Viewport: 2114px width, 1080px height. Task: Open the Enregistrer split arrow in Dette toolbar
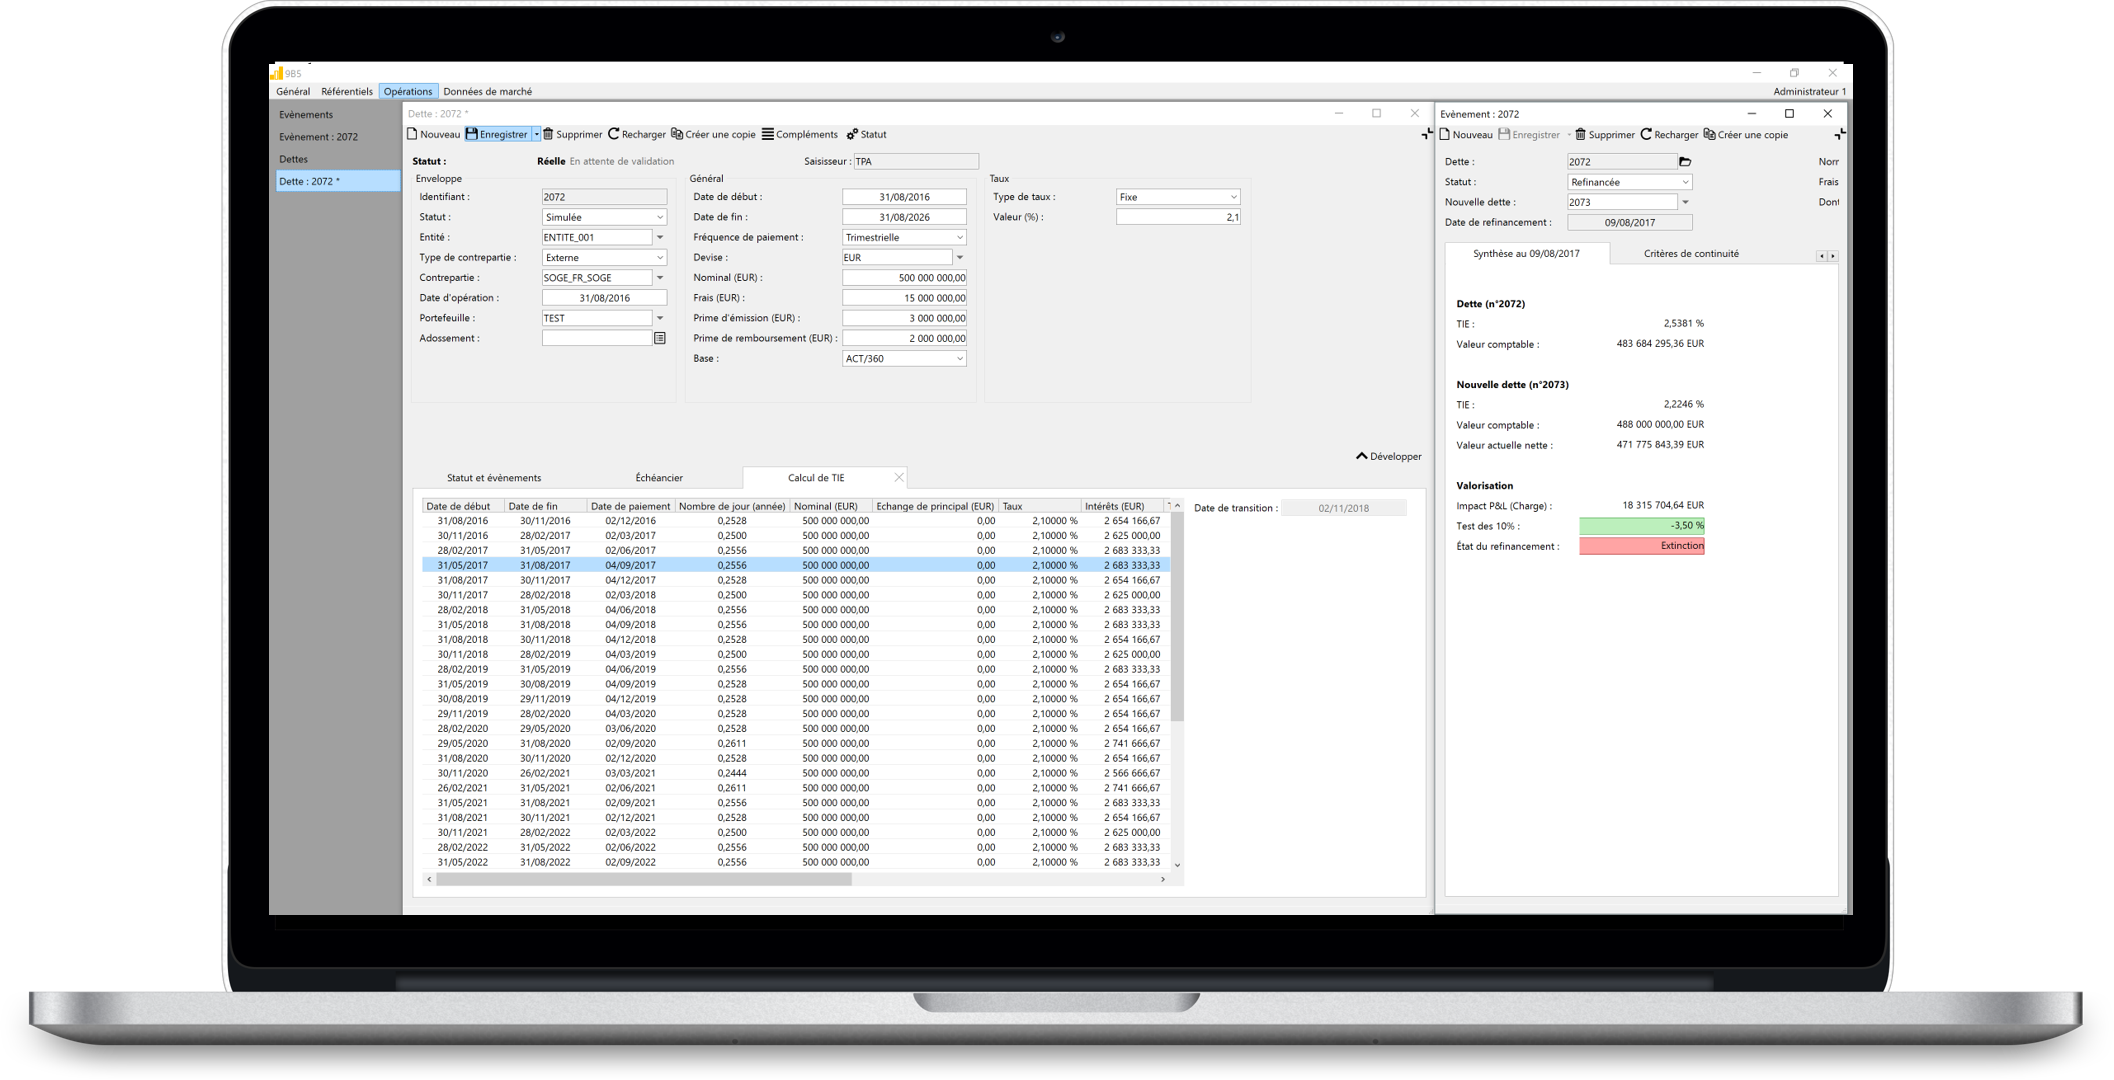(x=536, y=134)
